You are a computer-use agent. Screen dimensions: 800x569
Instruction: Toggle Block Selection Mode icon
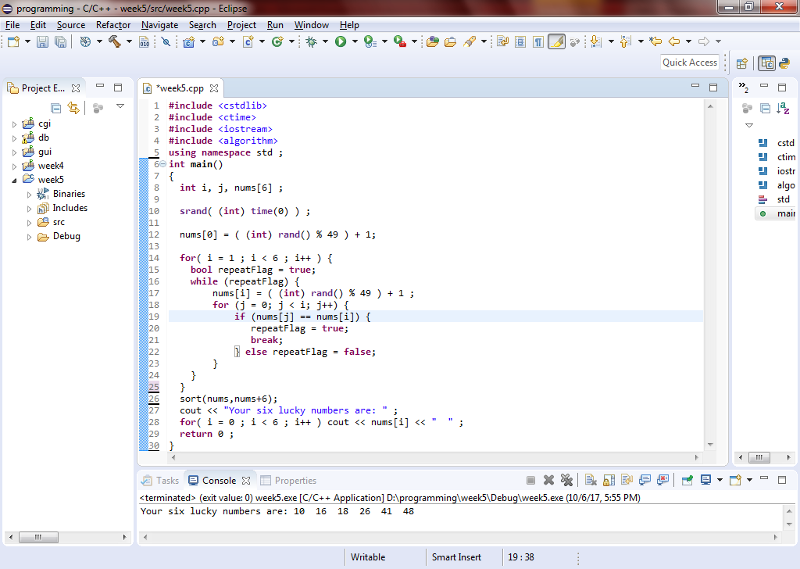pos(520,42)
